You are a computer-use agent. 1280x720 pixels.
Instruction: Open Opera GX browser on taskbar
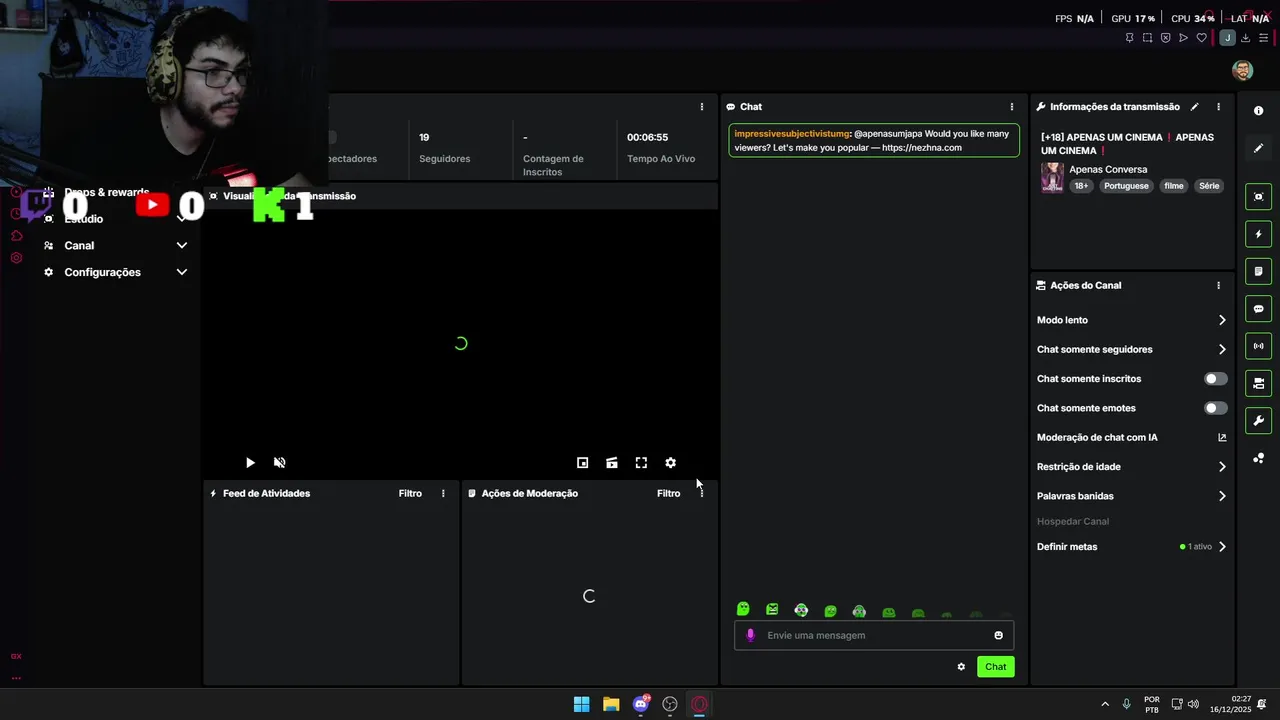pyautogui.click(x=700, y=704)
